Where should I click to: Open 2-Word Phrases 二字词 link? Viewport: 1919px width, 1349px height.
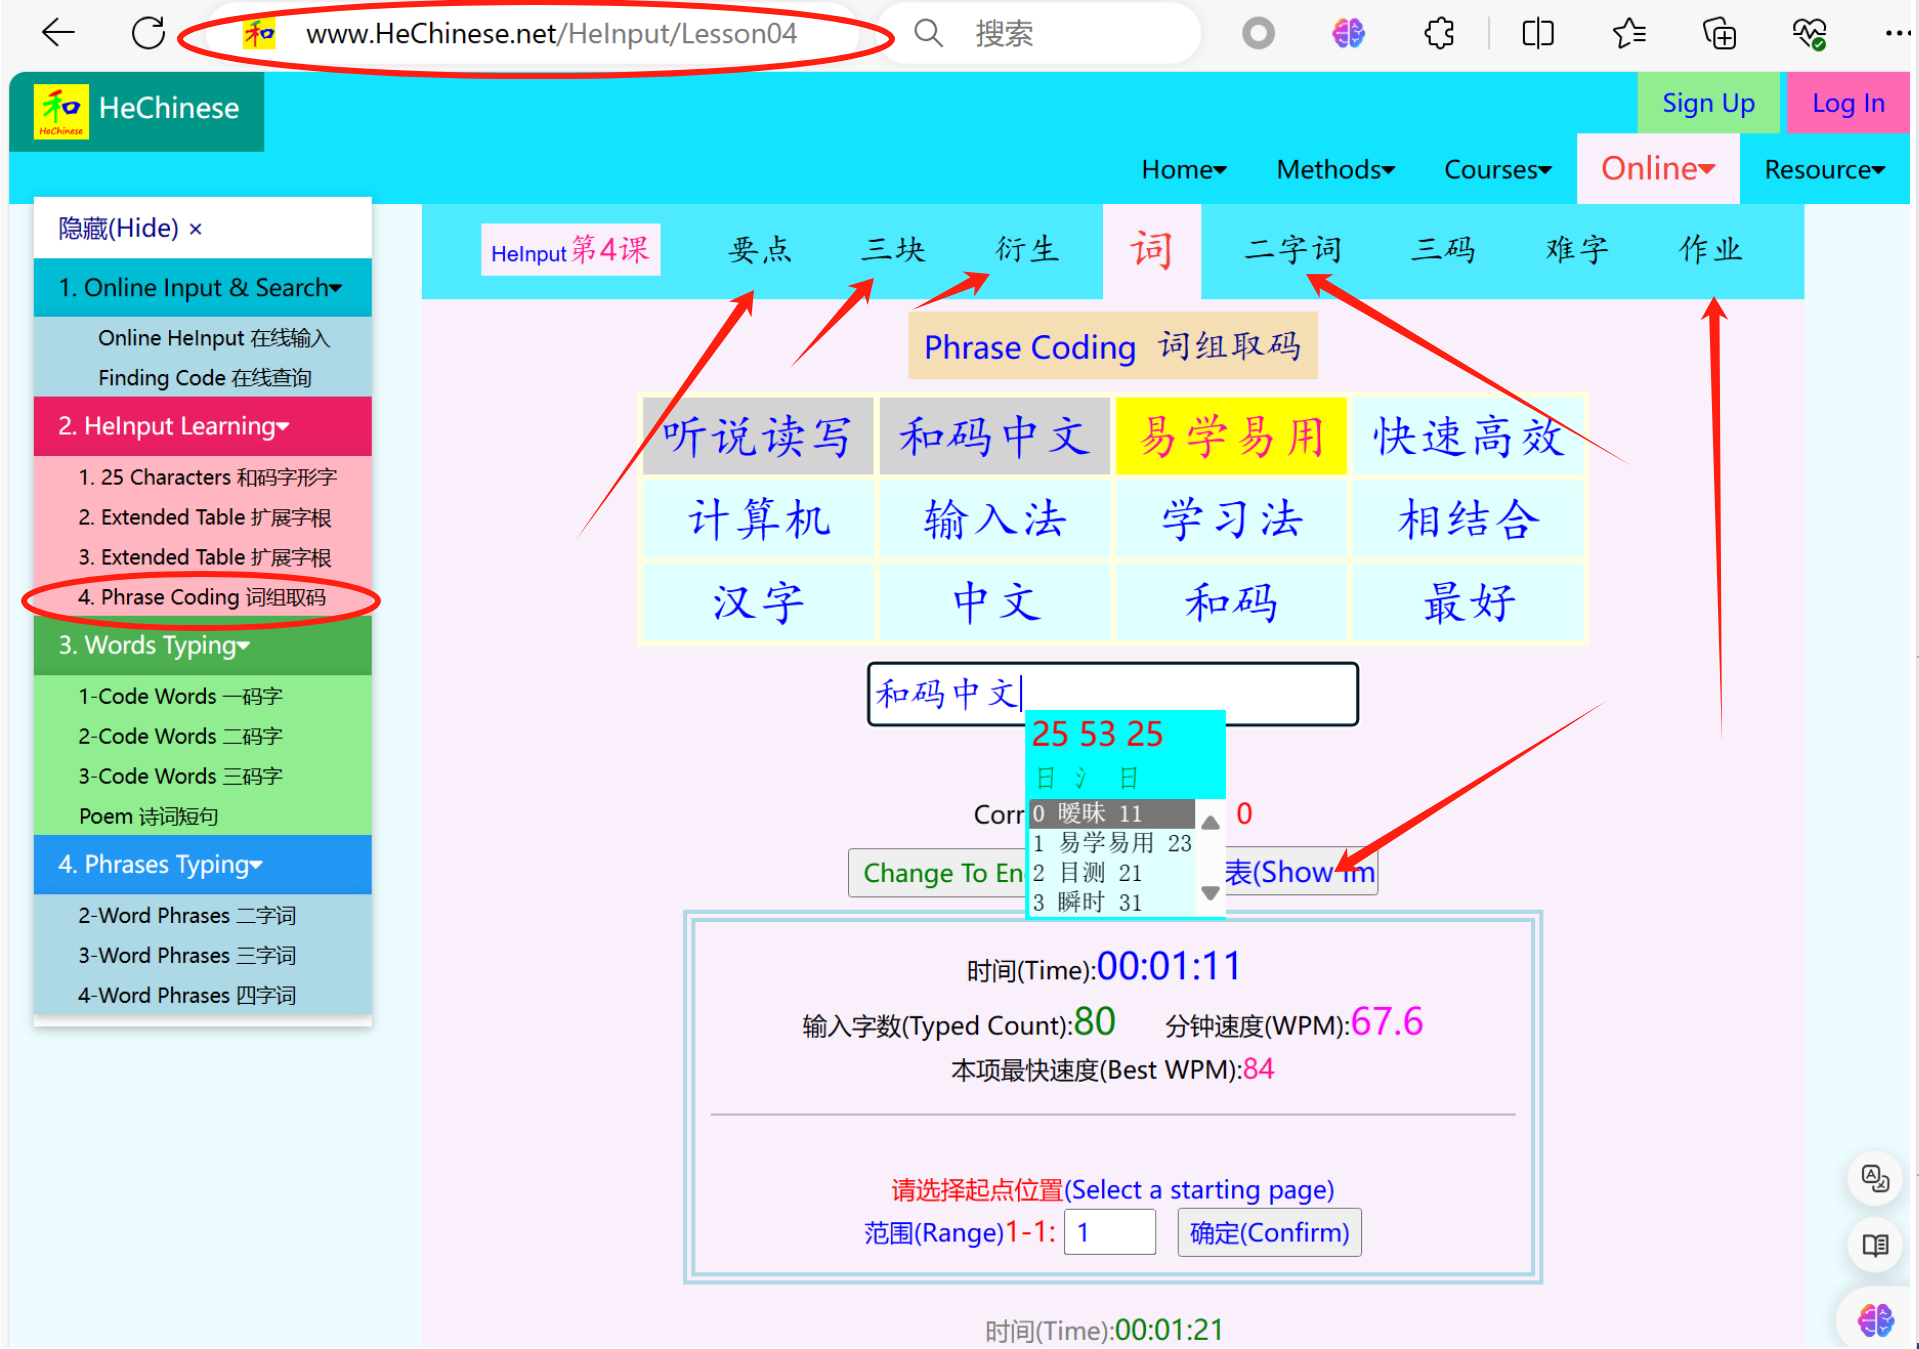(187, 915)
